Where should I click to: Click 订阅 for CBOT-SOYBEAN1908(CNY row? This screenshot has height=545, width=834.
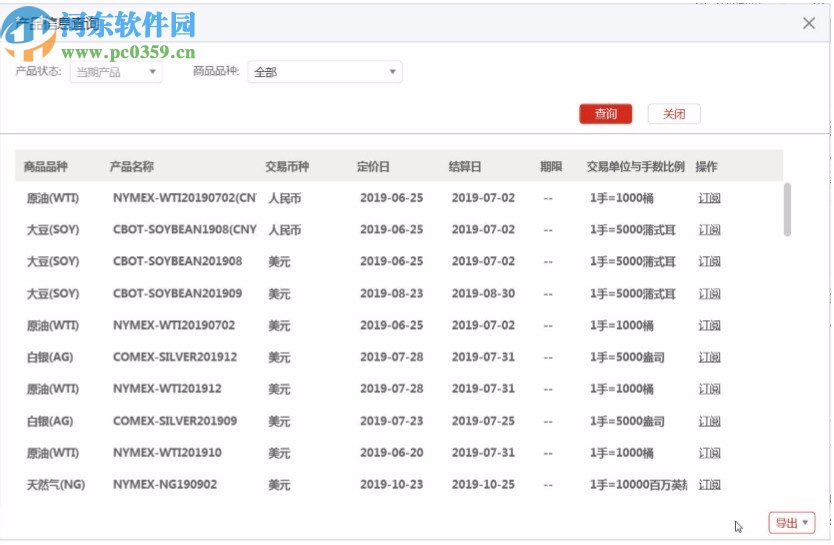(x=709, y=230)
